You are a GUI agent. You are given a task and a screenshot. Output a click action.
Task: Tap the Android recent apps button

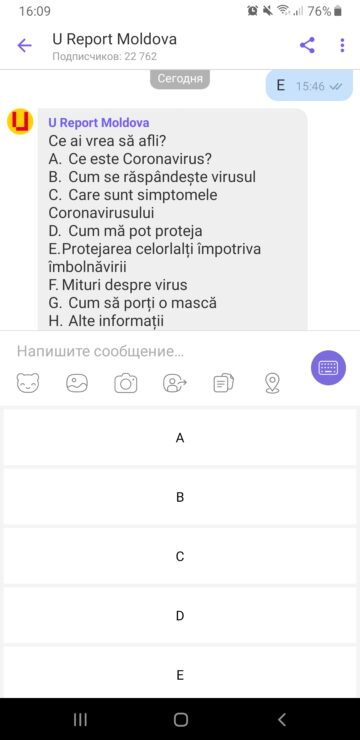[81, 719]
